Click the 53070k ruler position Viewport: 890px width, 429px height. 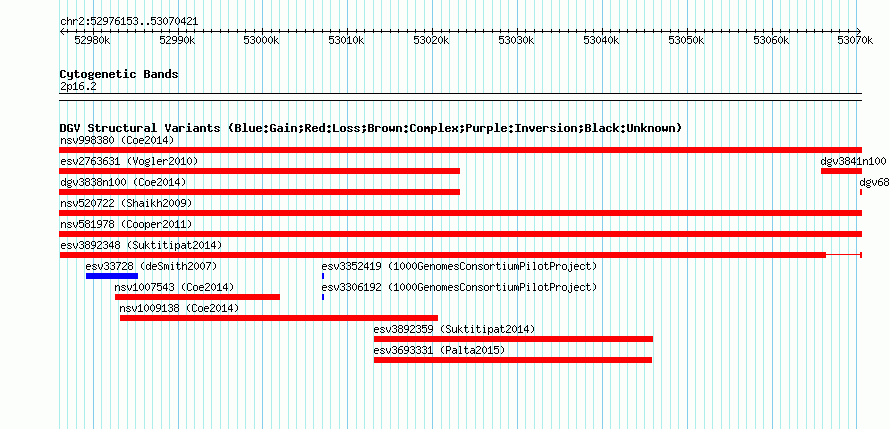(x=856, y=40)
